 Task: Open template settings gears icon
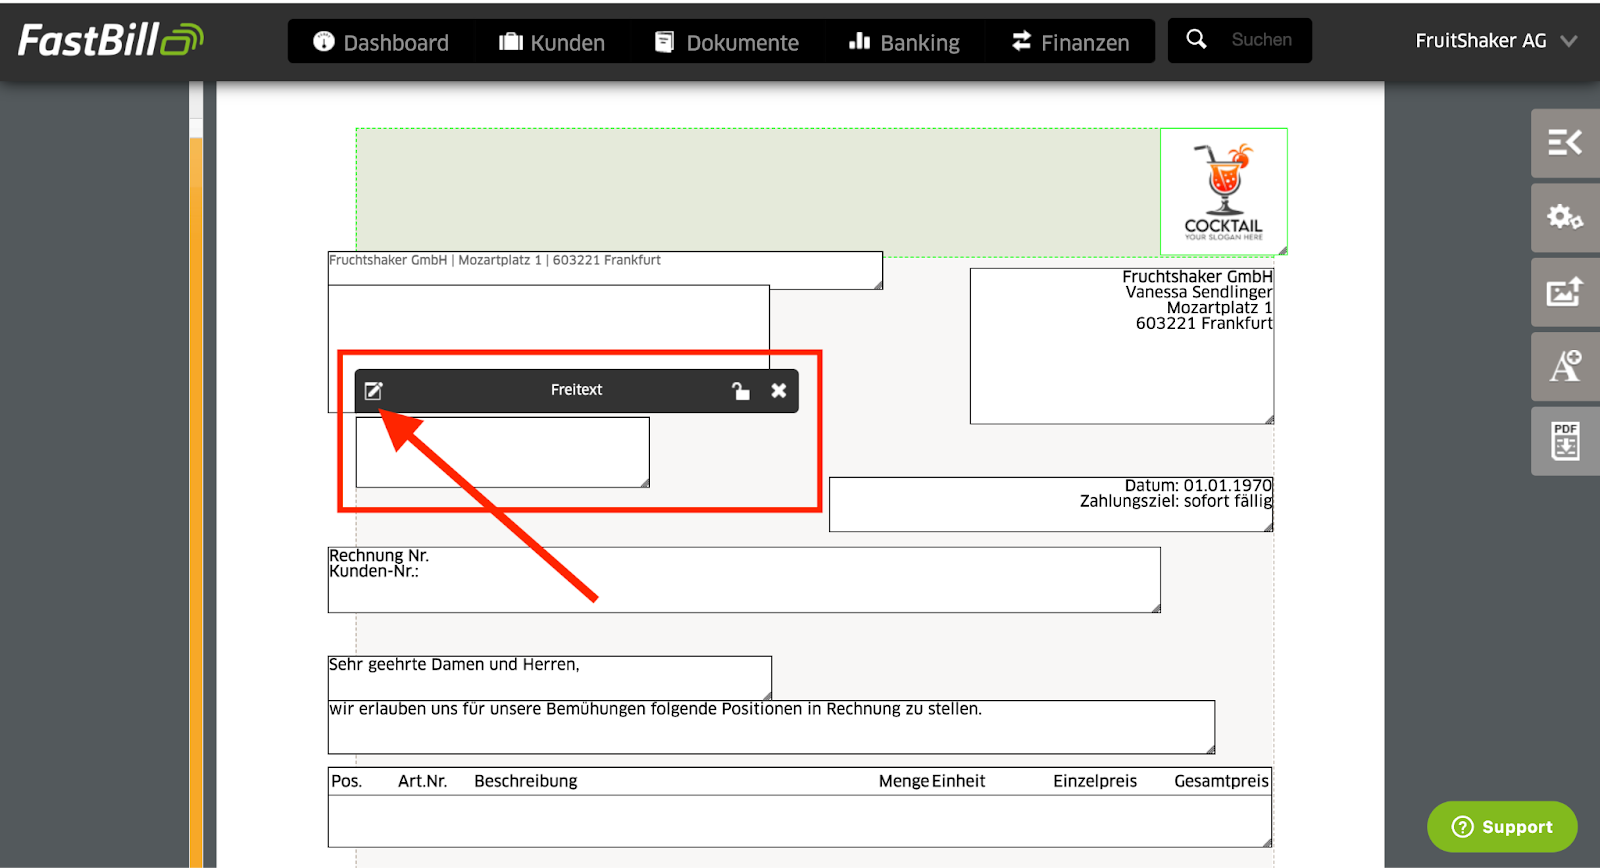pos(1565,217)
